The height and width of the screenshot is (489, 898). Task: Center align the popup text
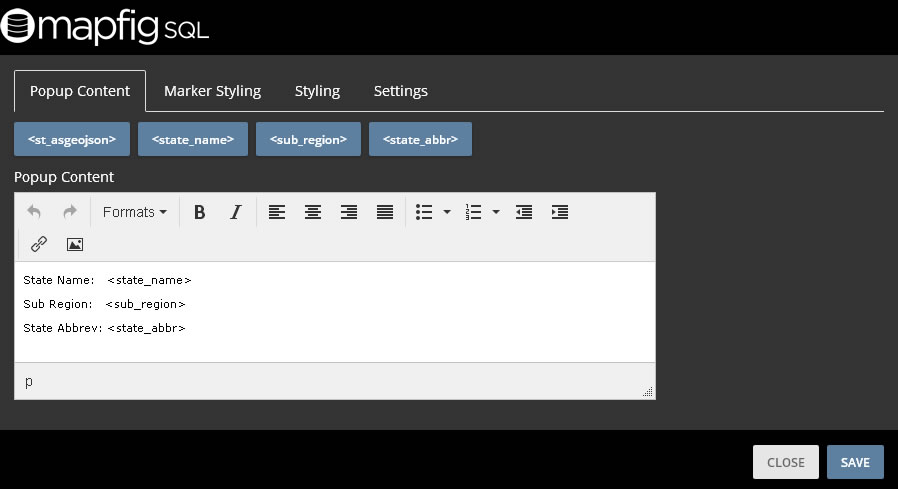(x=313, y=212)
